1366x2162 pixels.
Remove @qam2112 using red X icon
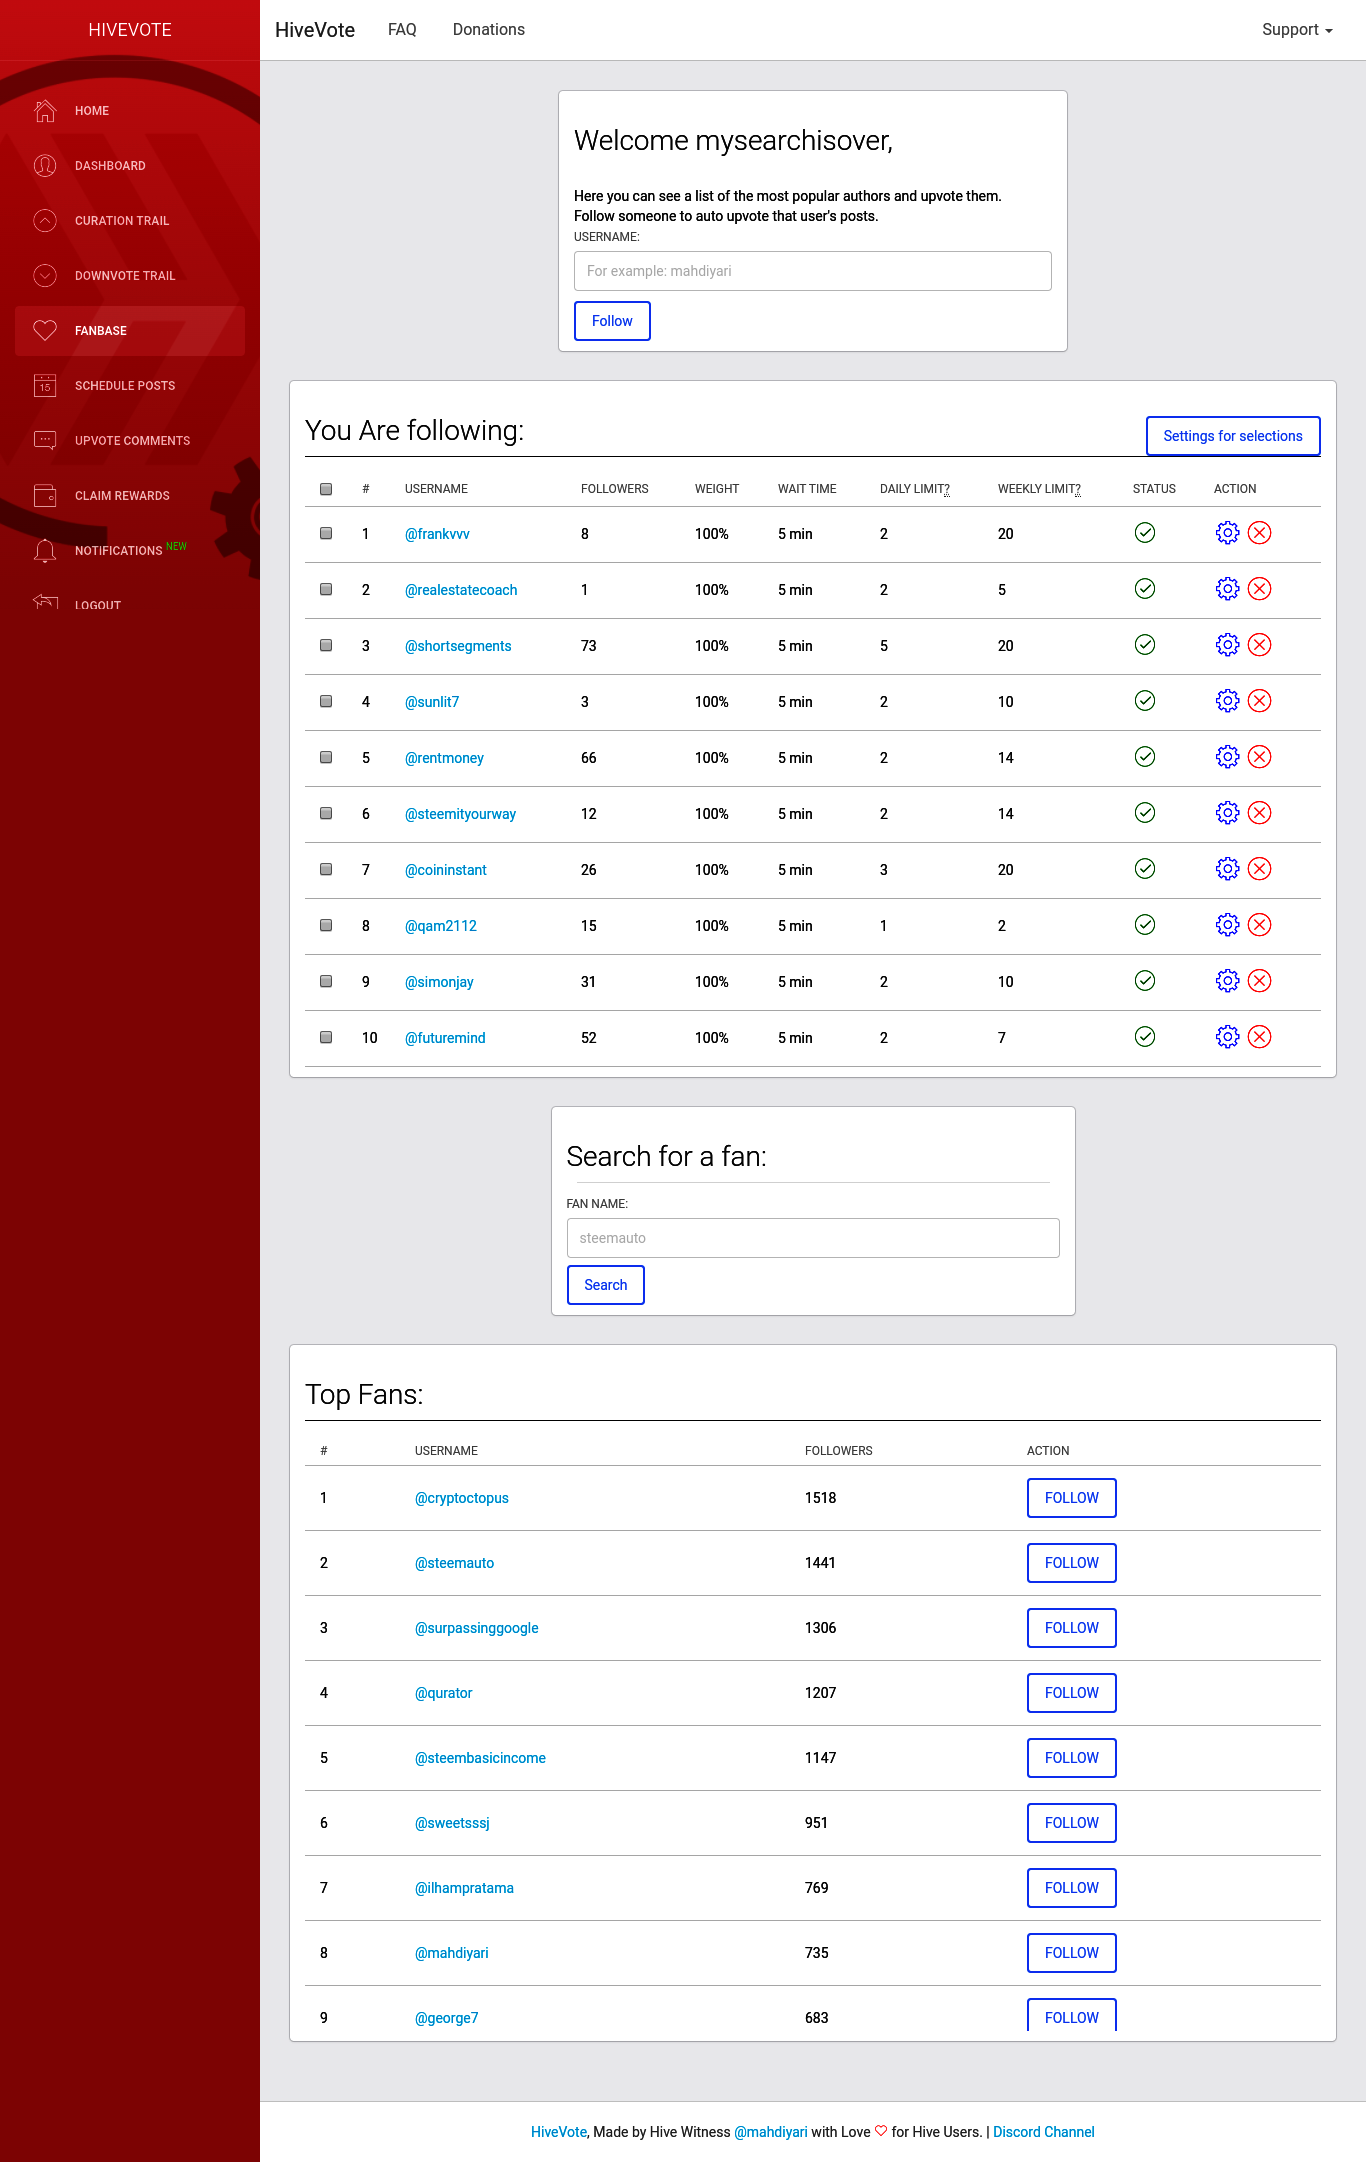1260,925
